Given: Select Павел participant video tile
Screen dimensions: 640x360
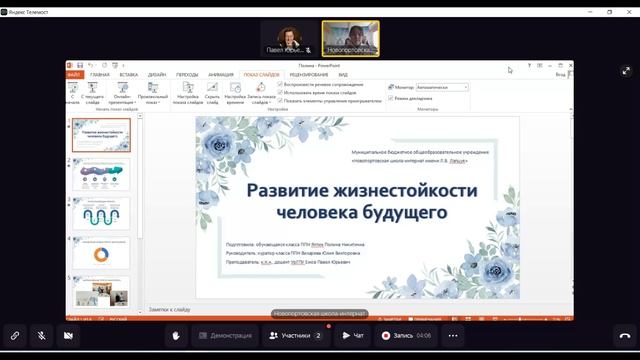Looking at the screenshot, I should pyautogui.click(x=289, y=39).
